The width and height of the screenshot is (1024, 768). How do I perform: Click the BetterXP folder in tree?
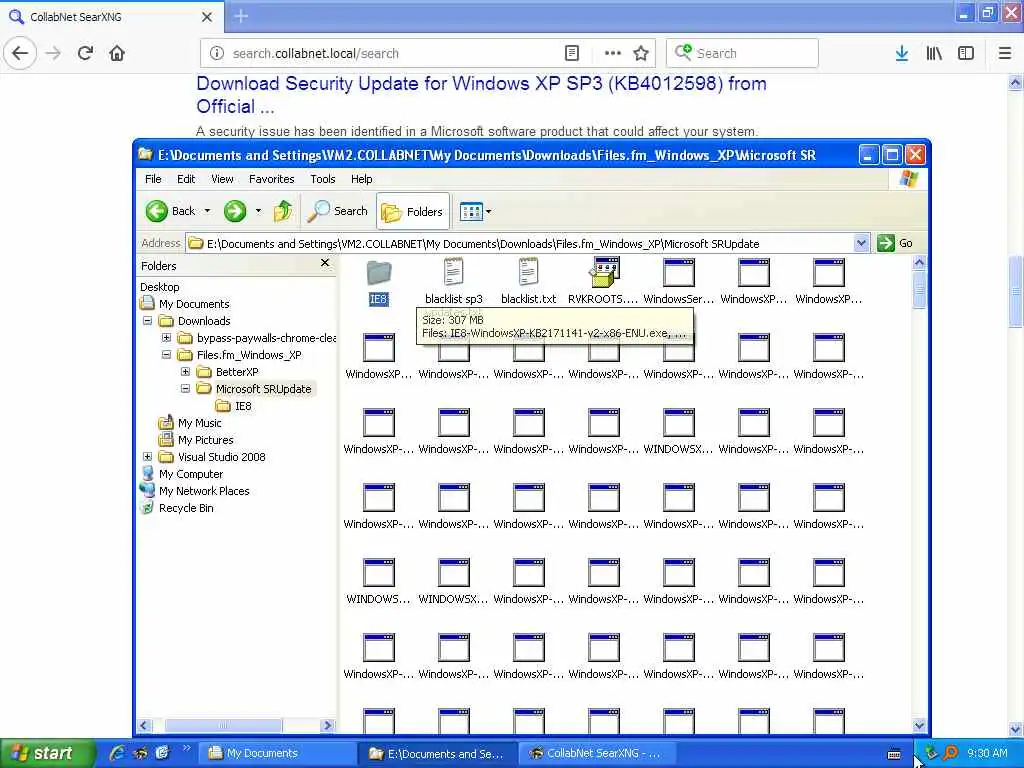[236, 372]
